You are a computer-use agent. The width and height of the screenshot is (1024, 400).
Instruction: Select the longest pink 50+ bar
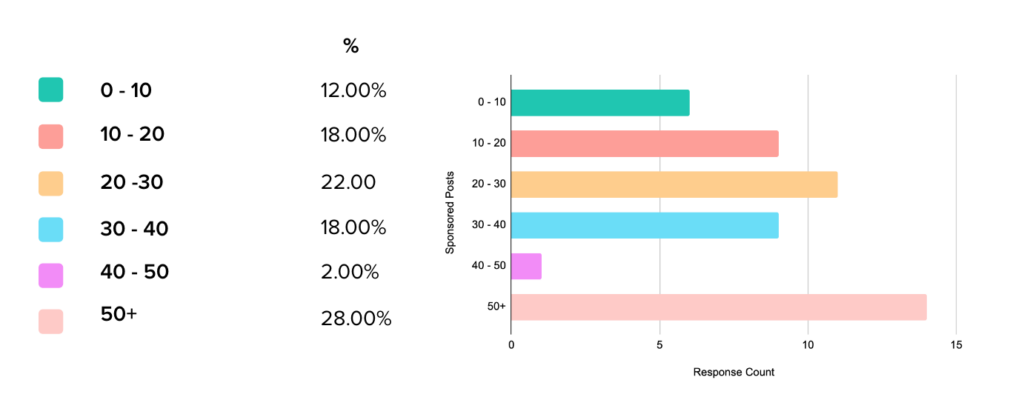[x=719, y=307]
